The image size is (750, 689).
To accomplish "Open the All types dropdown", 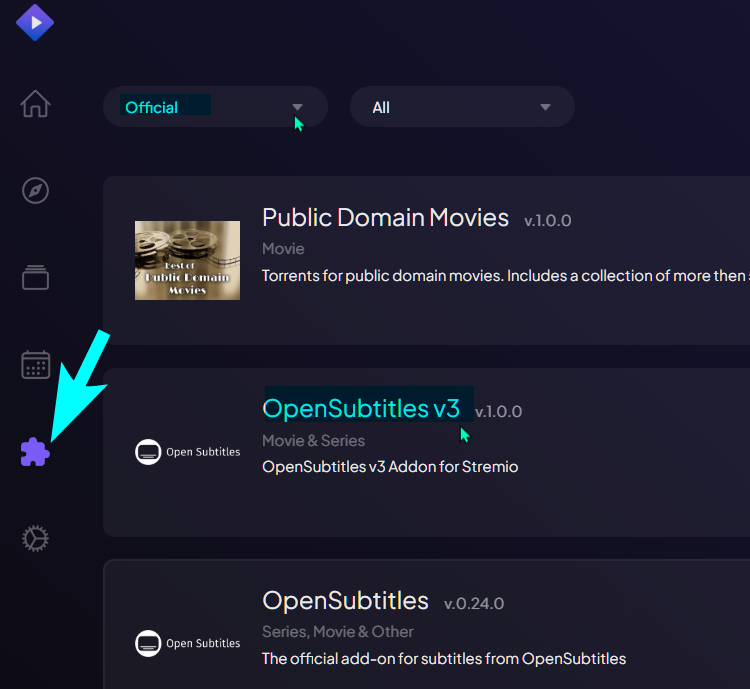I will coord(462,107).
